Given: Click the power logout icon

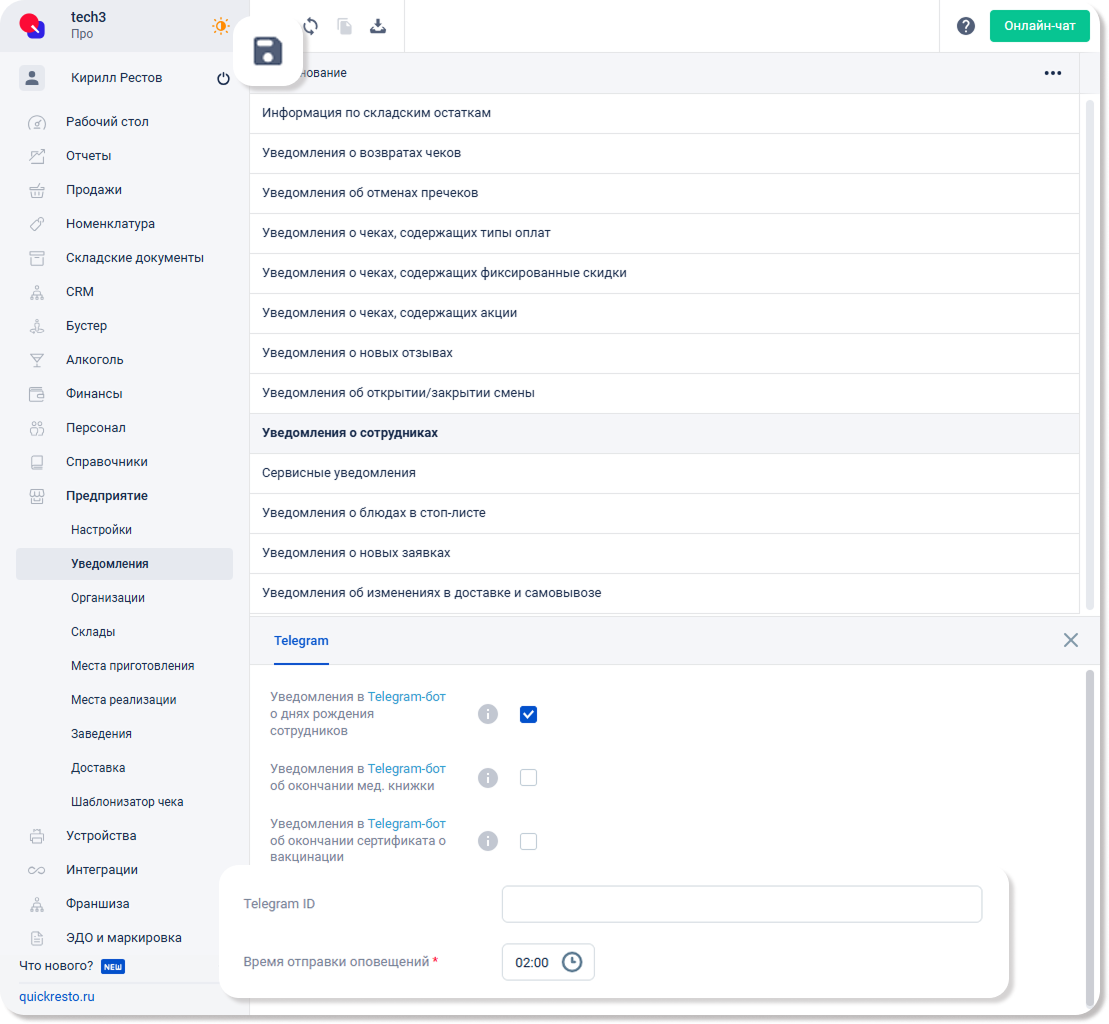Looking at the screenshot, I should click(223, 78).
